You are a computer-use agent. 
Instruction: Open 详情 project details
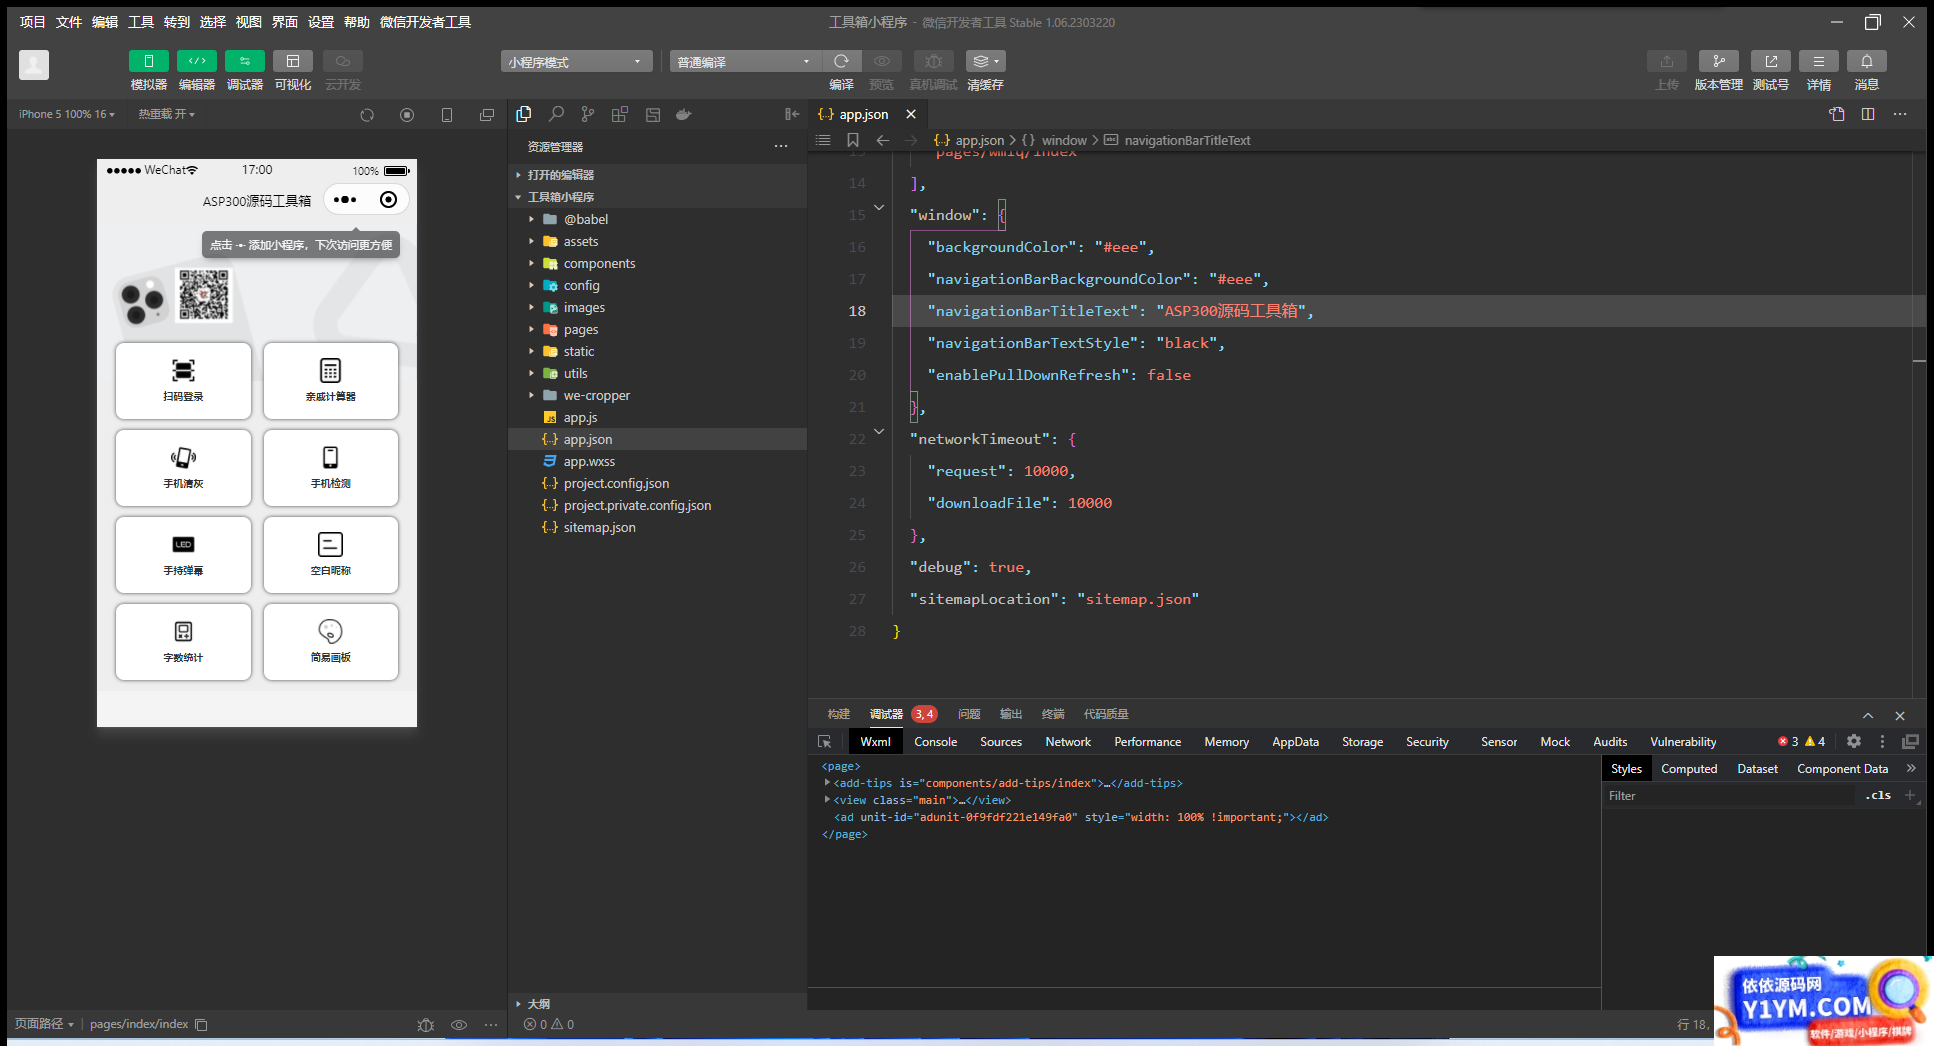click(1819, 61)
